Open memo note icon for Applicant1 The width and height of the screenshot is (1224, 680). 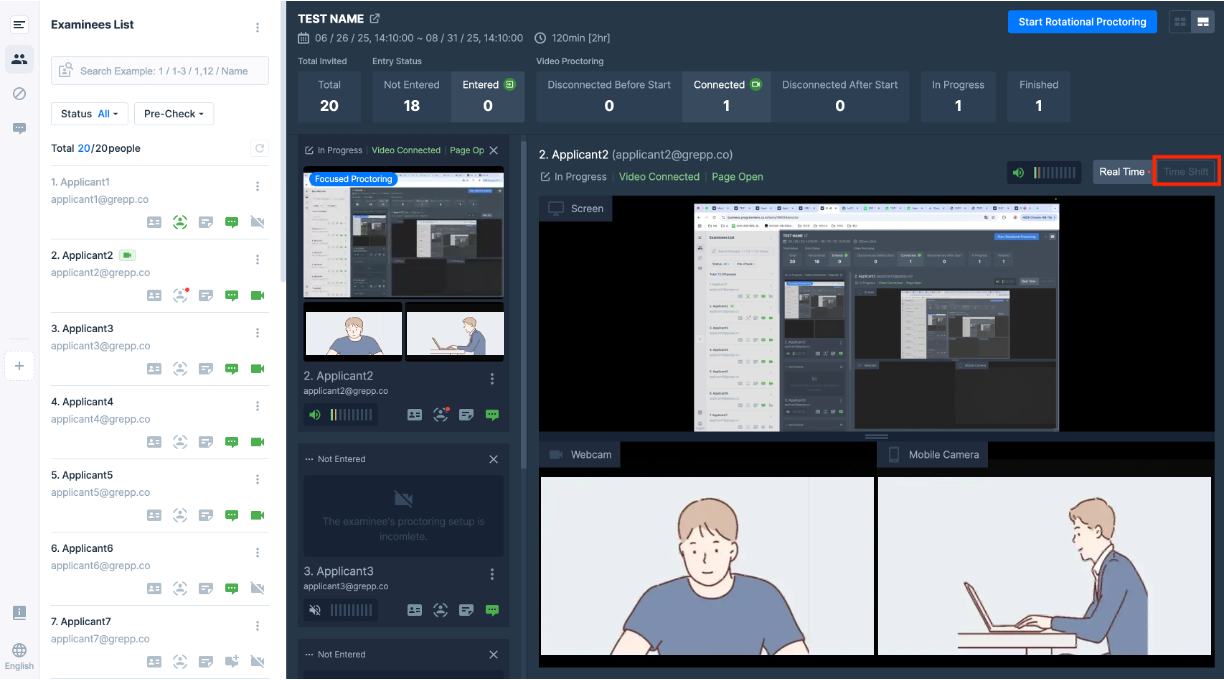pyautogui.click(x=206, y=222)
